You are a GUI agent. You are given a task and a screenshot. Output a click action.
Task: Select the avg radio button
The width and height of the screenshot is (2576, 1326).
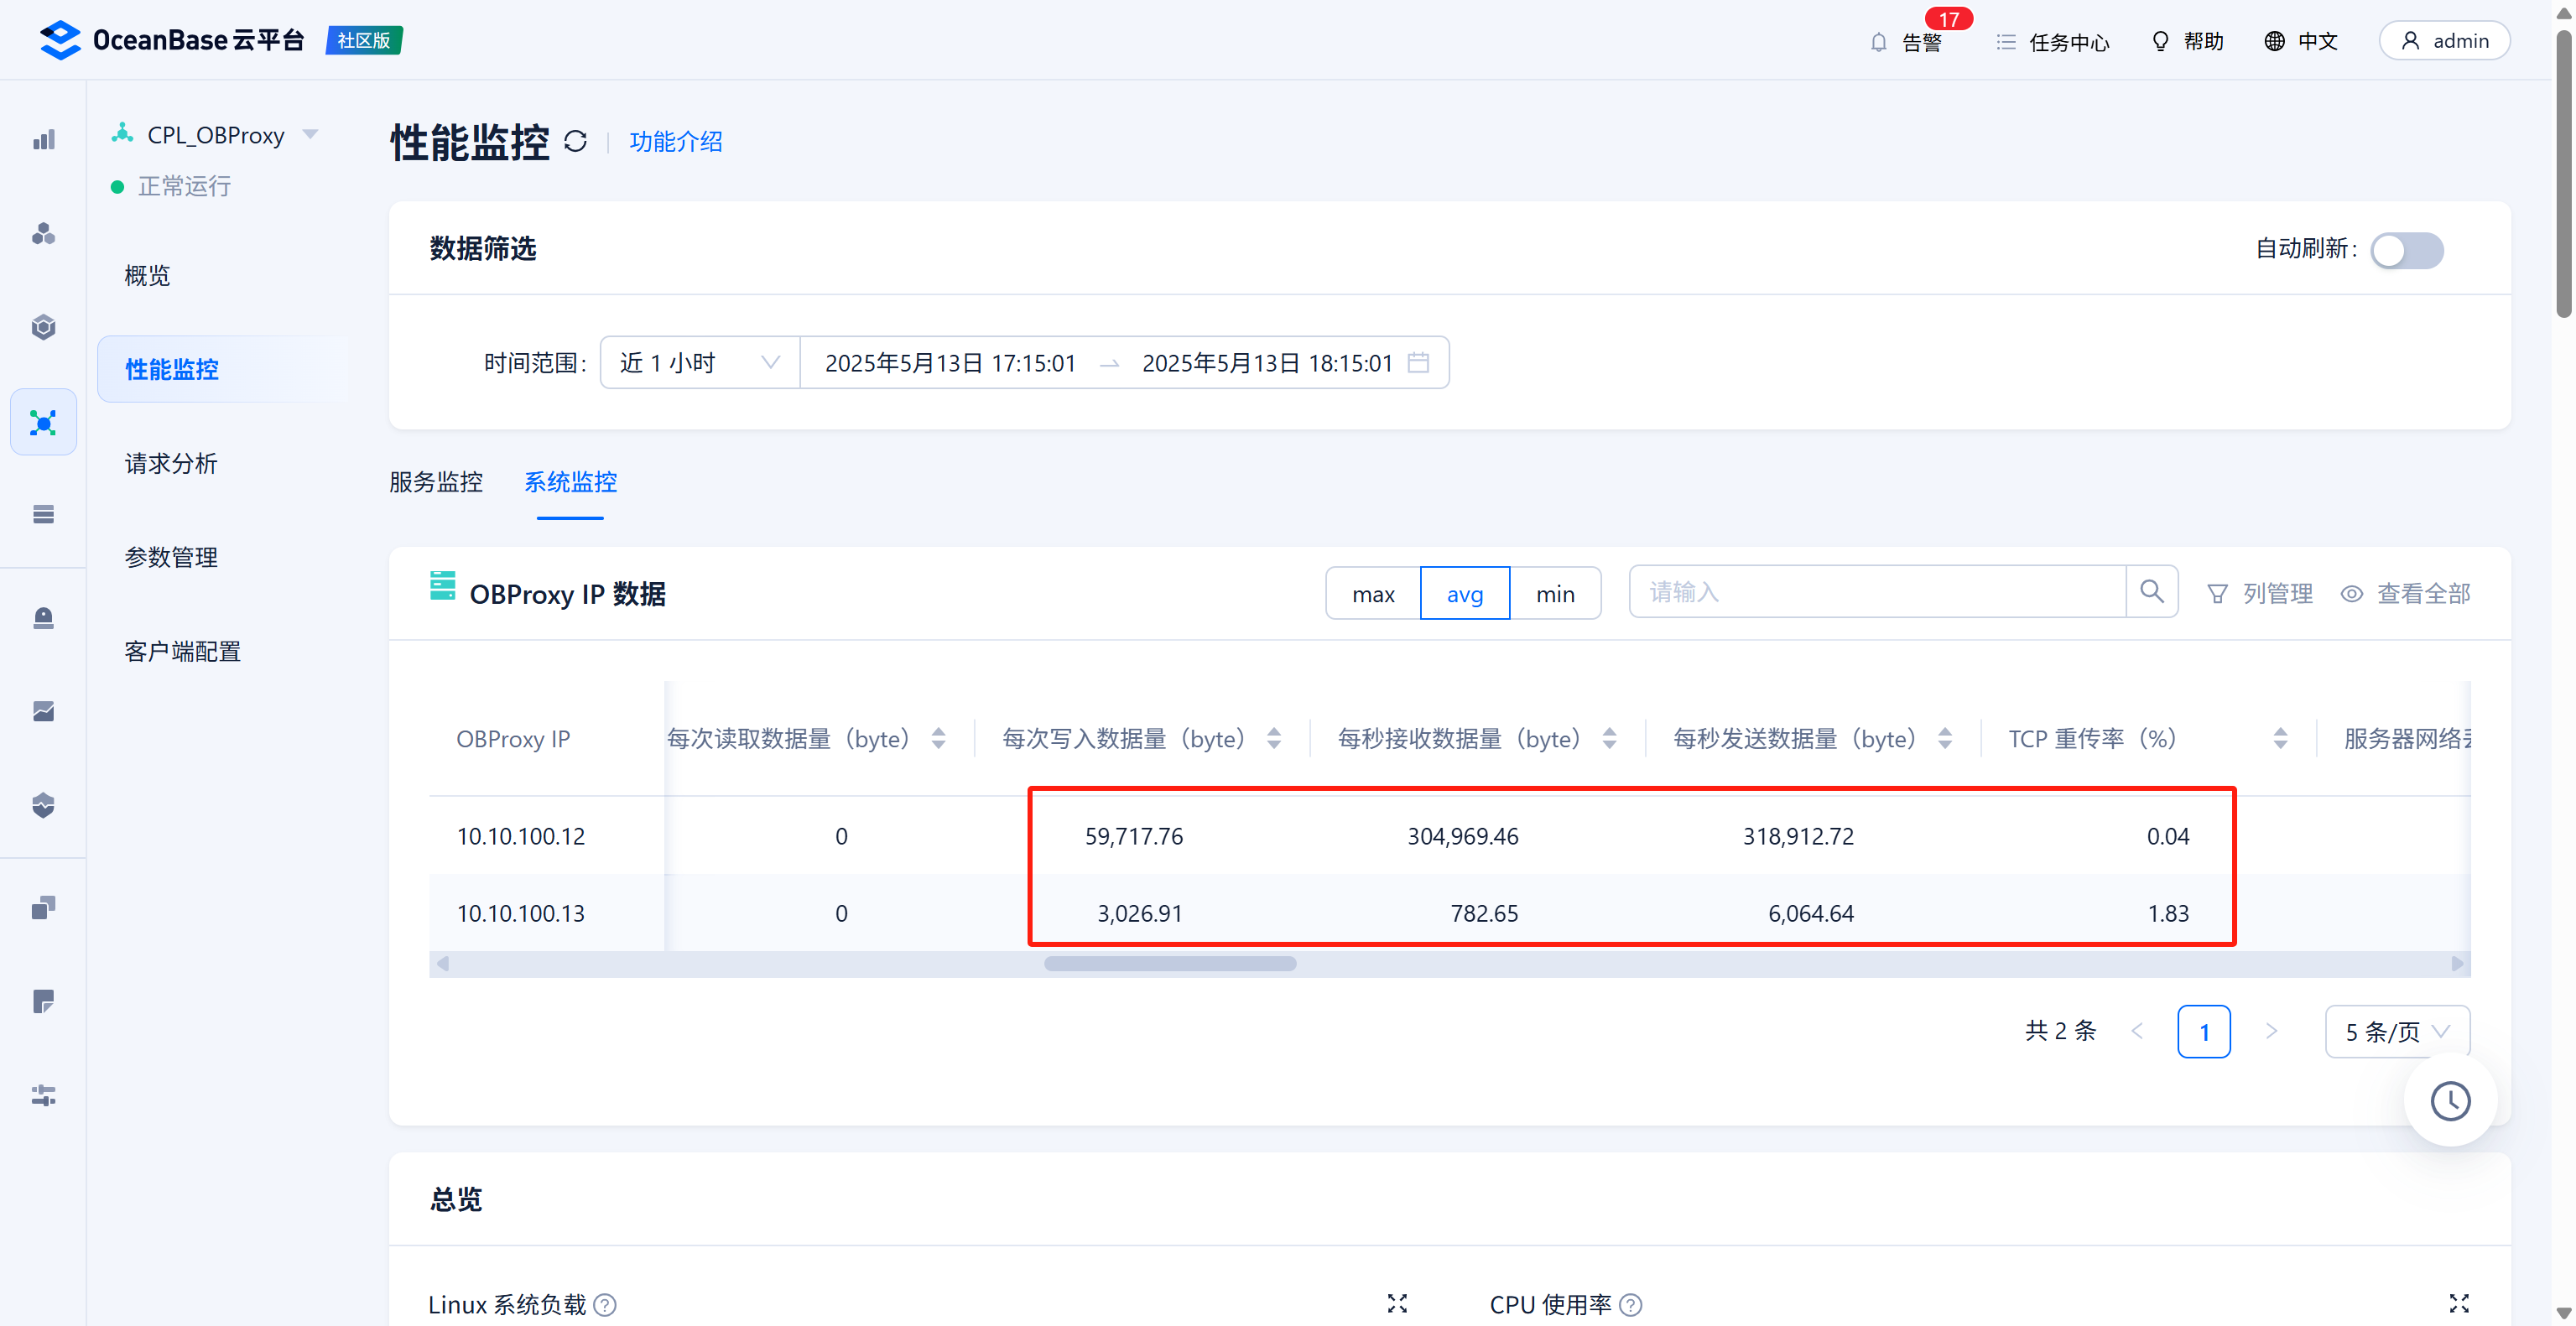pyautogui.click(x=1465, y=594)
